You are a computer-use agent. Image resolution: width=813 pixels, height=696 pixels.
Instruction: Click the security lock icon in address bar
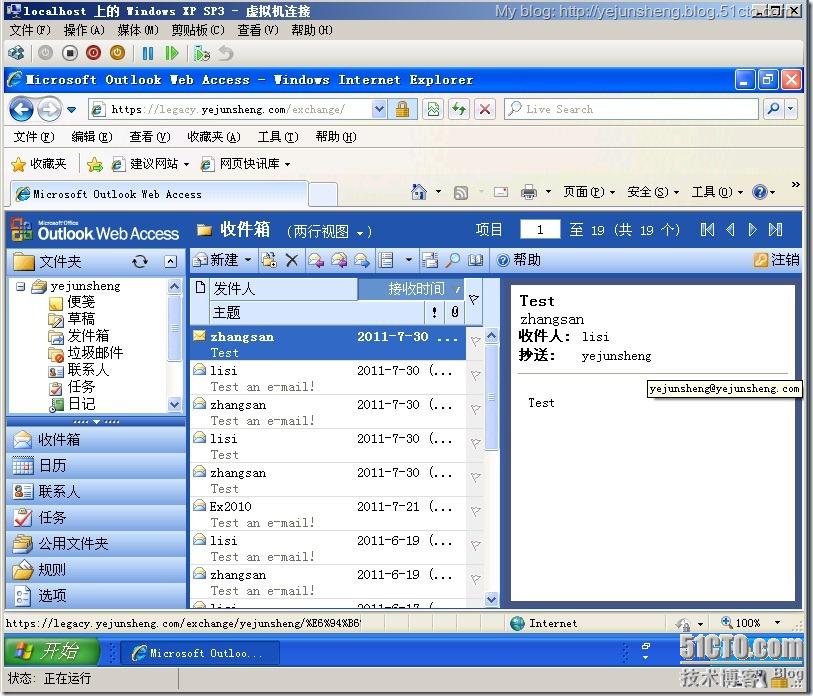[x=402, y=109]
